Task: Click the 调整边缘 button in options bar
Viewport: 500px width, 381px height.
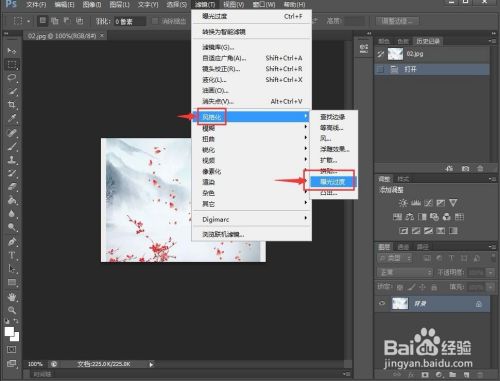Action: tap(397, 21)
